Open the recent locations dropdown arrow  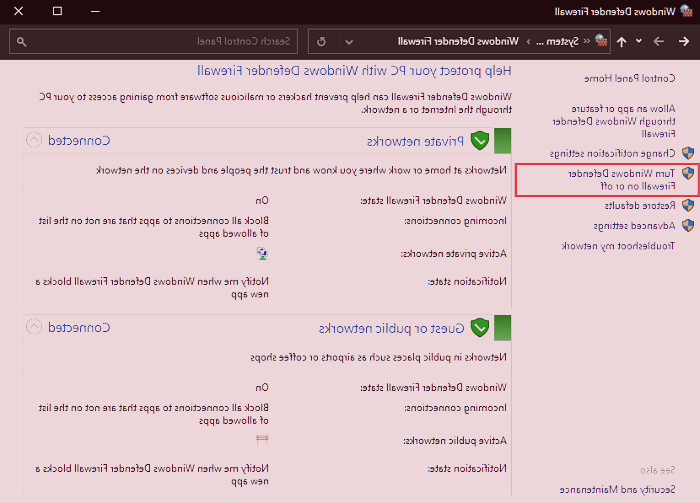[x=639, y=42]
